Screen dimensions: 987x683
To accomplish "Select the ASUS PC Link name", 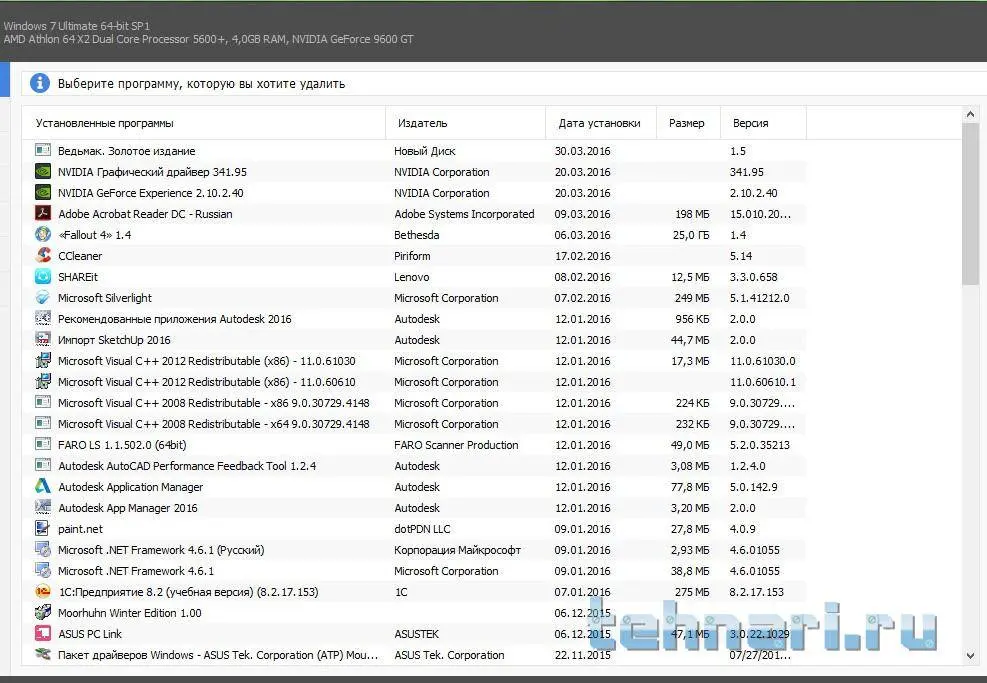I will pos(90,634).
